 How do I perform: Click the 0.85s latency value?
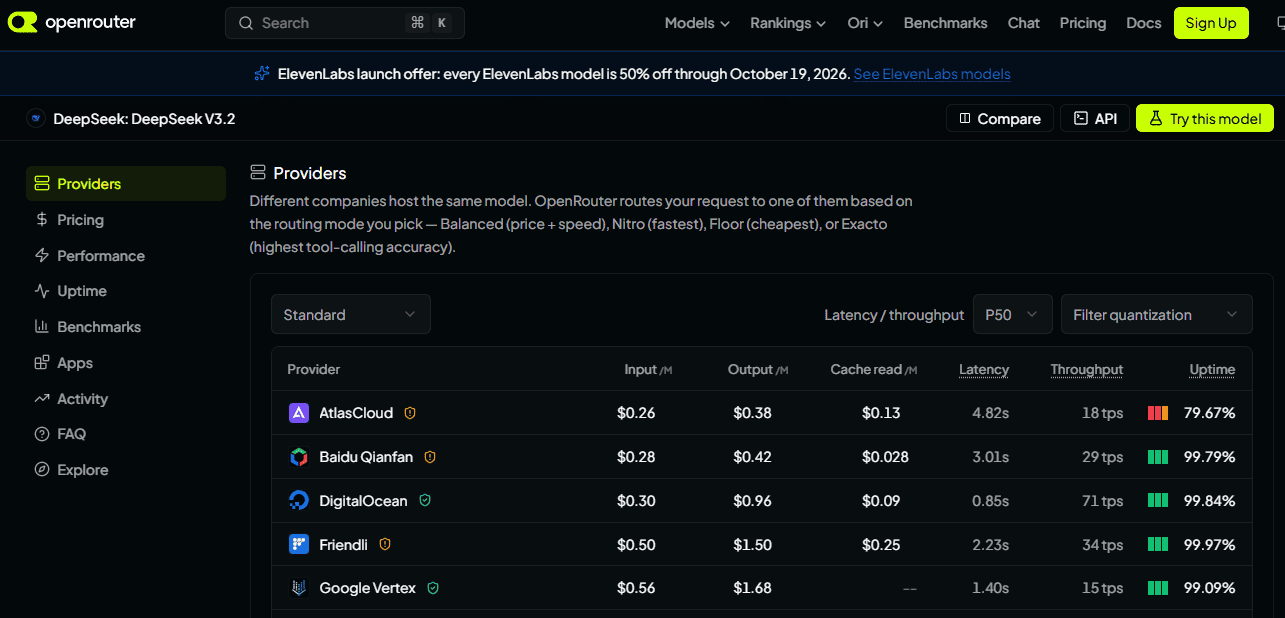[x=990, y=501]
